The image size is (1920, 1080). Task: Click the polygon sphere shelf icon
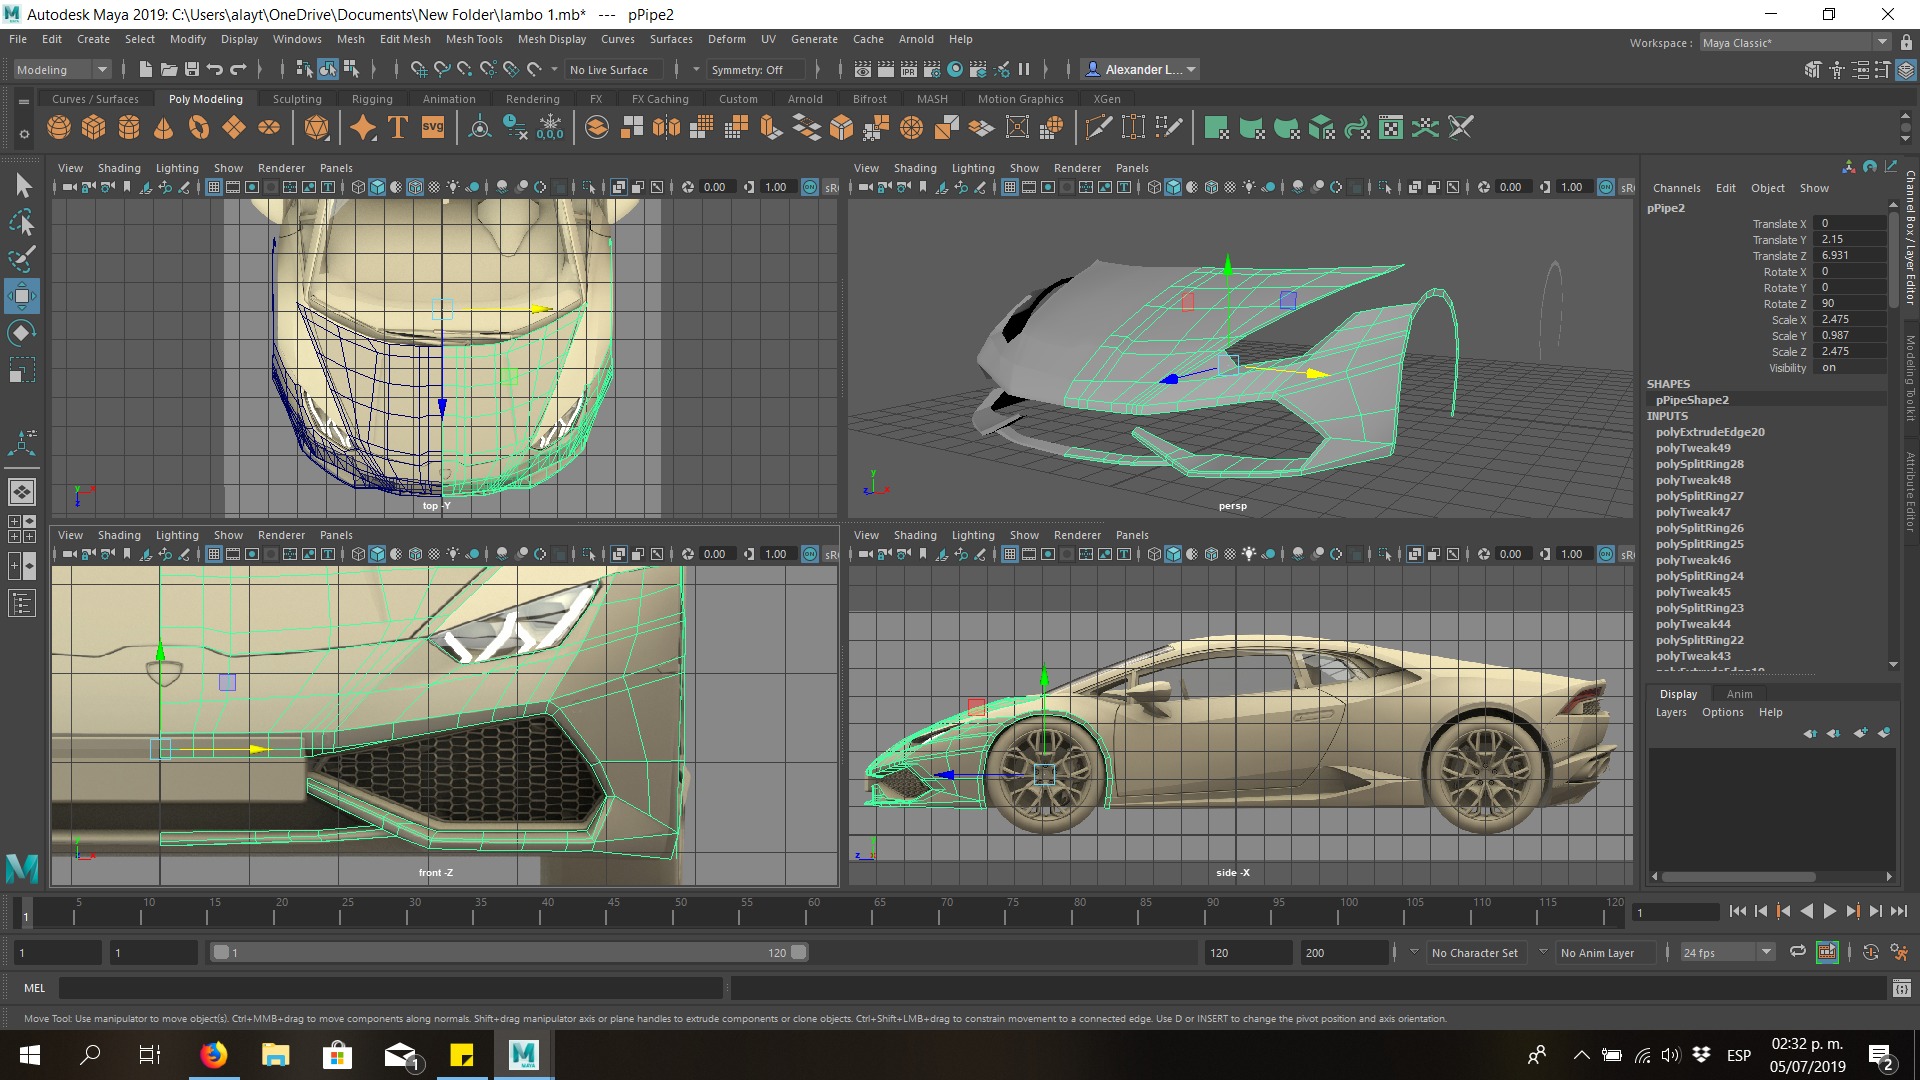(59, 128)
